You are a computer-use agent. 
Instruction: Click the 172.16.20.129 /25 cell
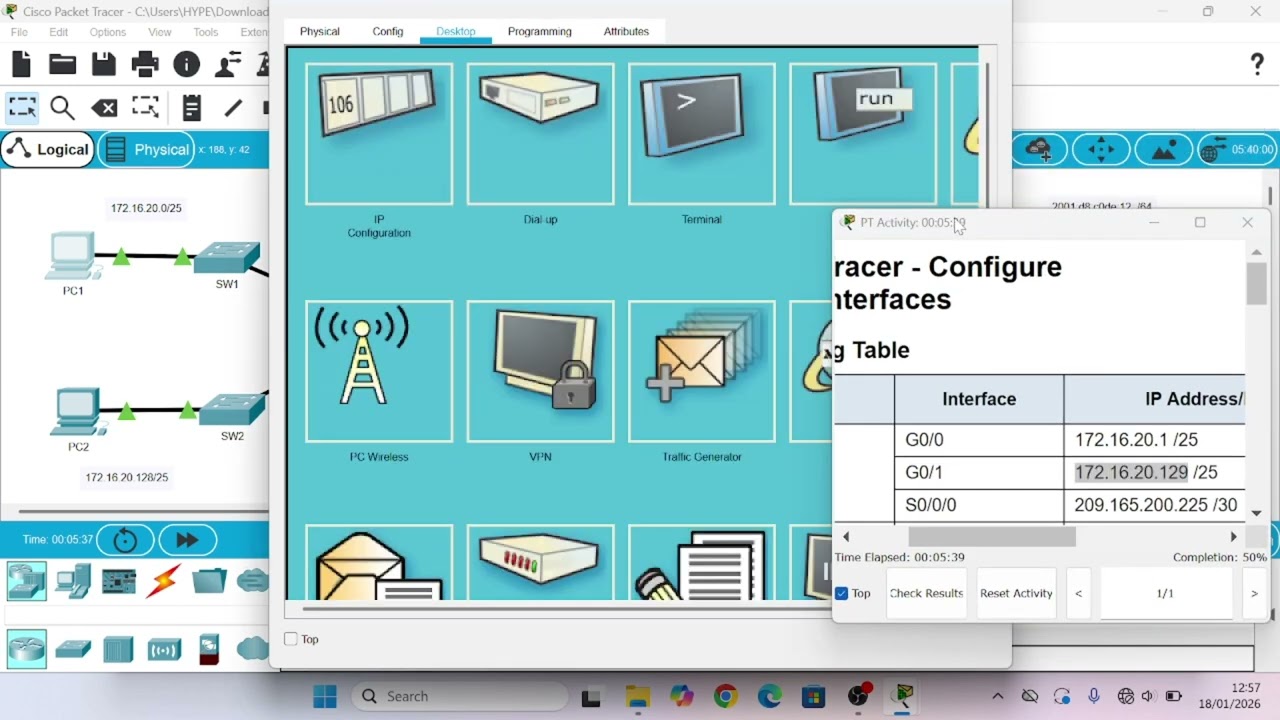(1154, 472)
